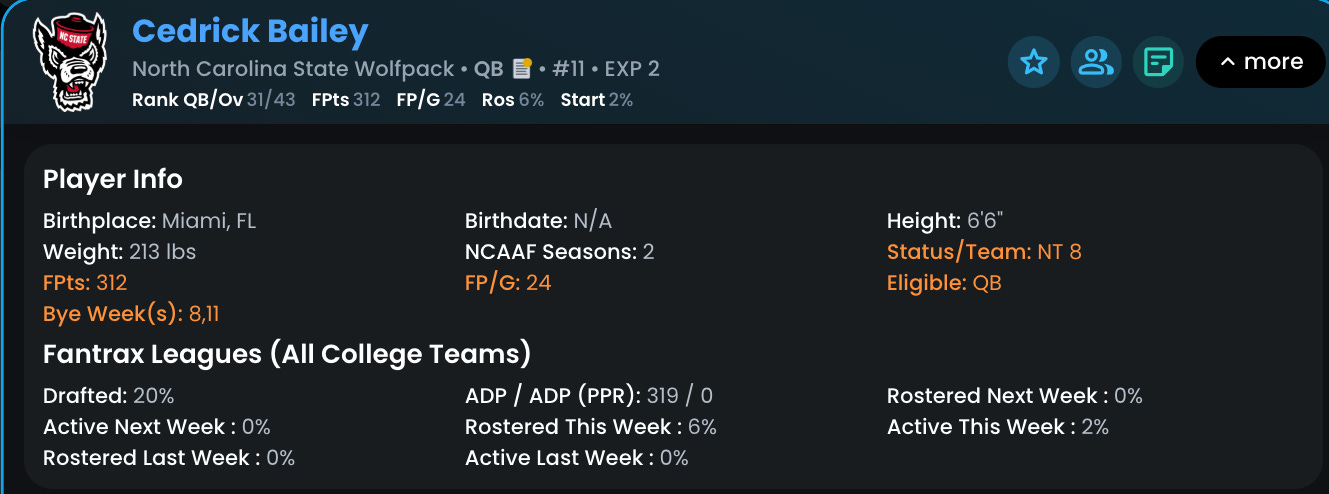This screenshot has height=494, width=1329.
Task: Click the star favorite icon
Action: [1033, 63]
